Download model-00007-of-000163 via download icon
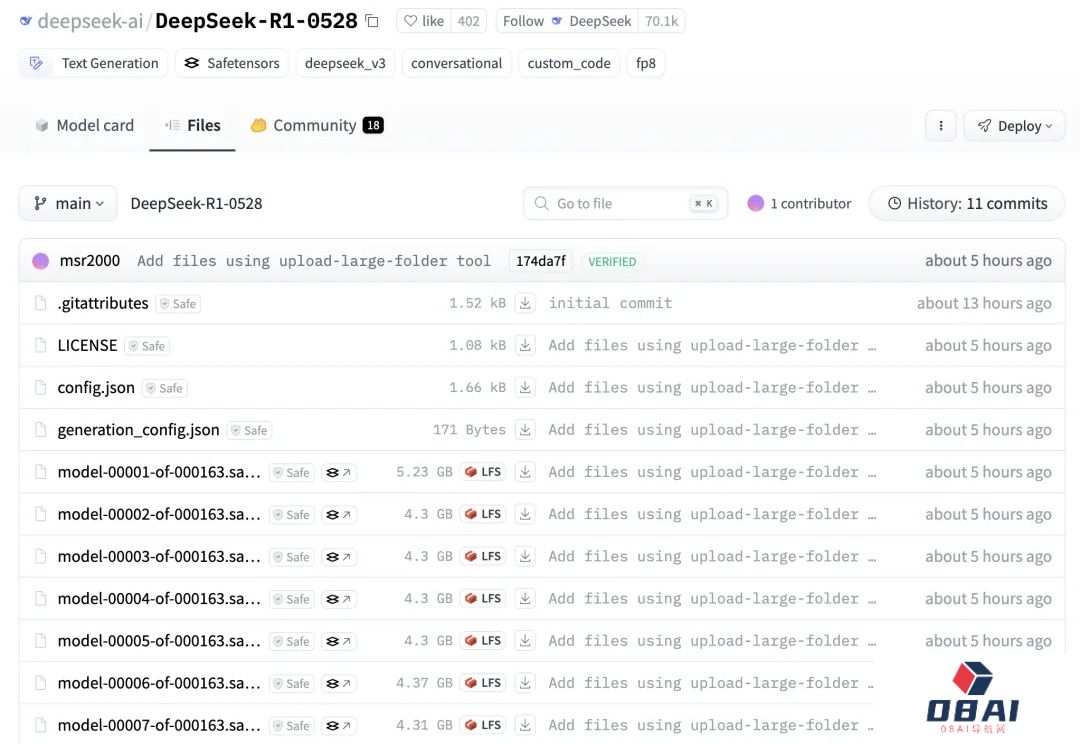 pyautogui.click(x=525, y=725)
